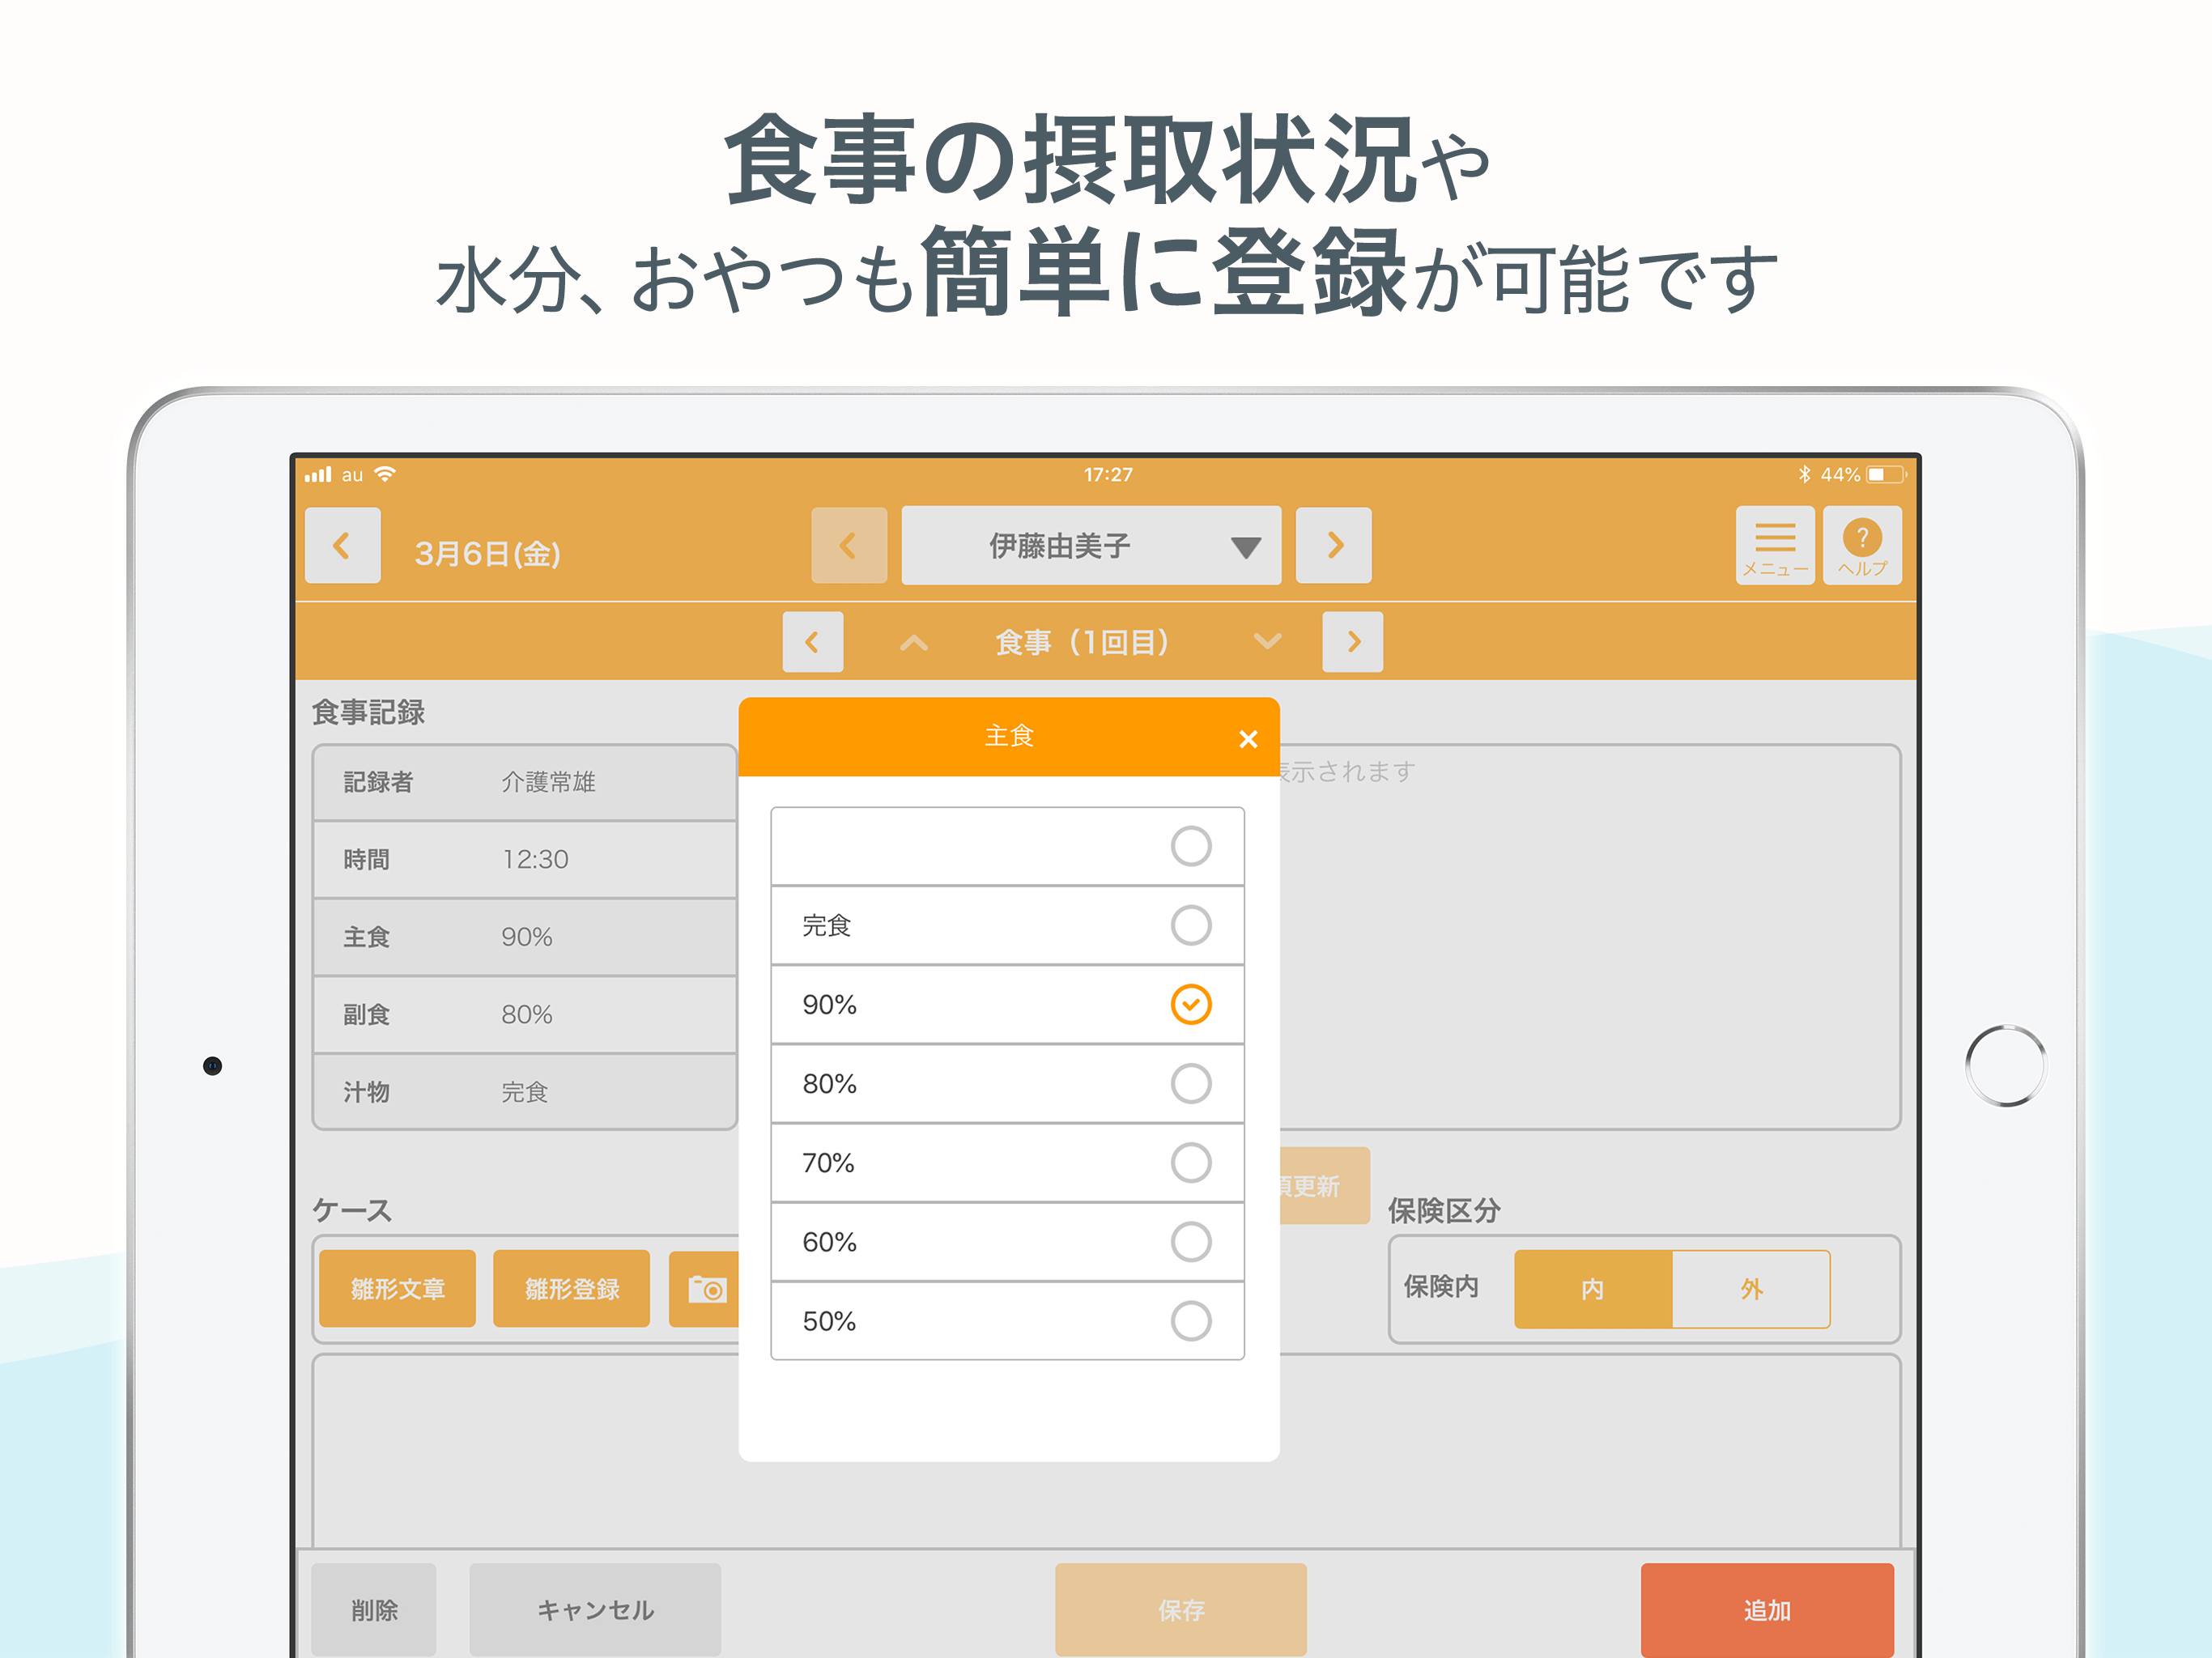Image resolution: width=2212 pixels, height=1658 pixels.
Task: Select the 80% radio option in popup
Action: point(1191,1083)
